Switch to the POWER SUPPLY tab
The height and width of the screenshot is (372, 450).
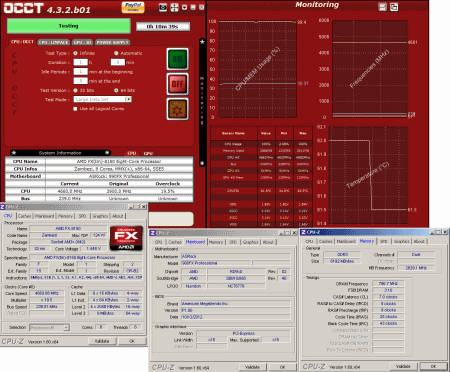tap(112, 42)
